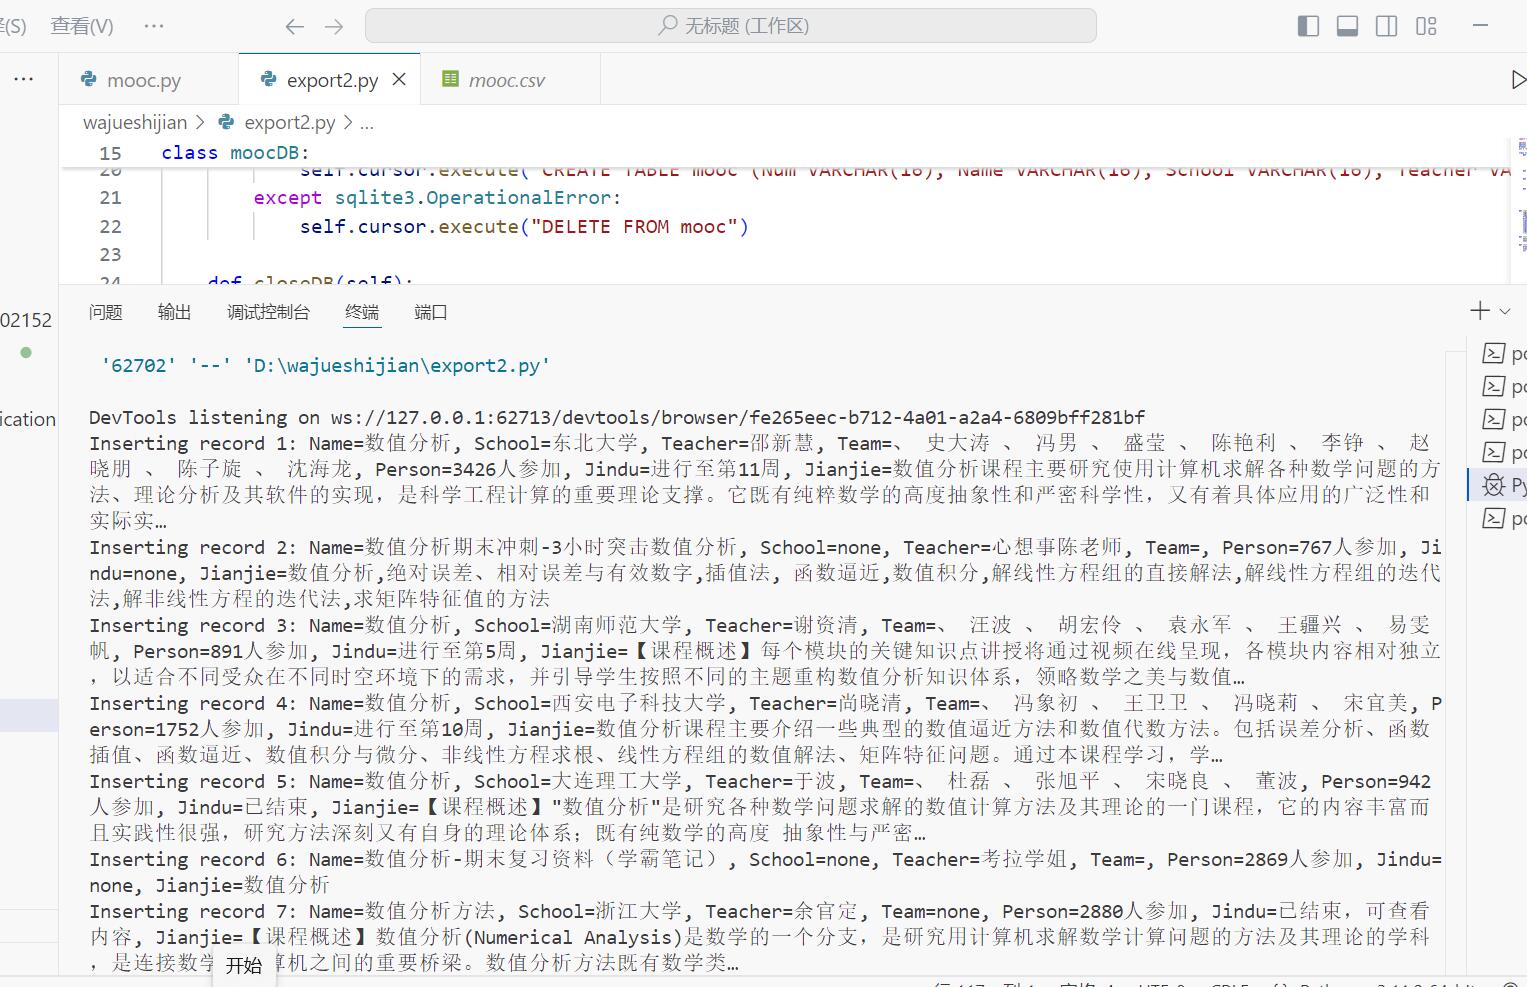The height and width of the screenshot is (987, 1527).
Task: Open the D:\wajueshijian\export2.py terminal path link
Action: pyautogui.click(x=397, y=365)
